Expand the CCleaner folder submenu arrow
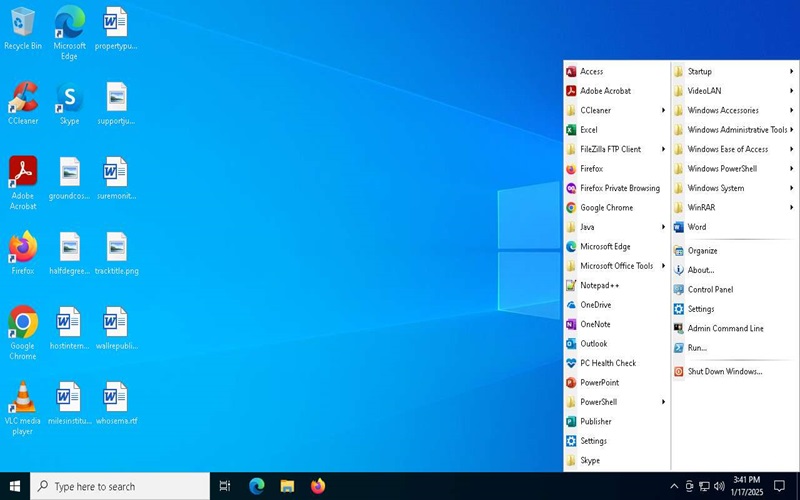 [663, 110]
